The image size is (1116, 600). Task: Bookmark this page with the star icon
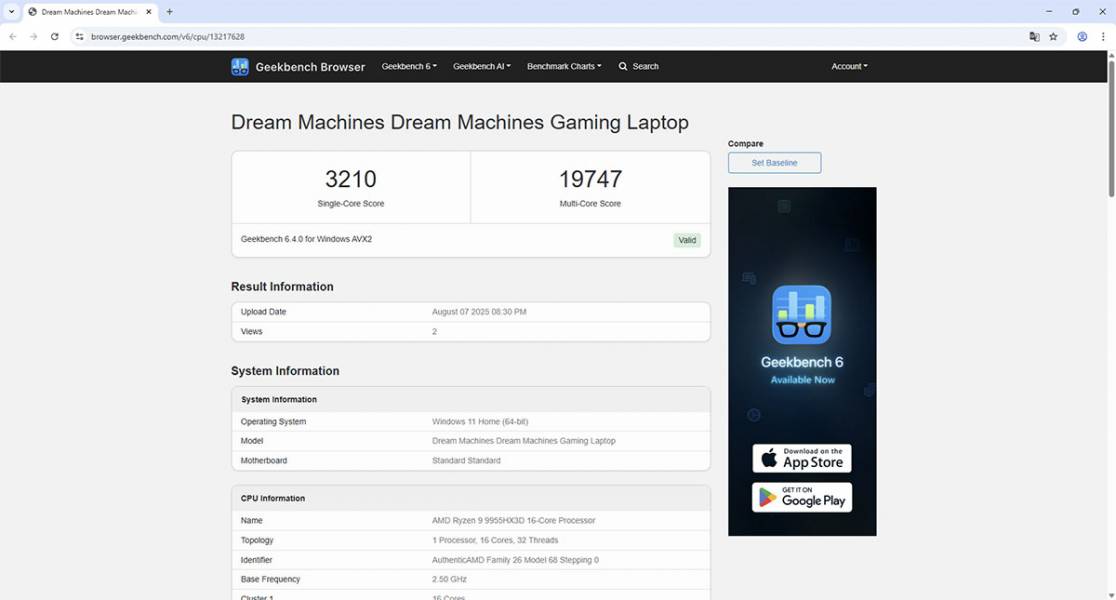(x=1053, y=36)
